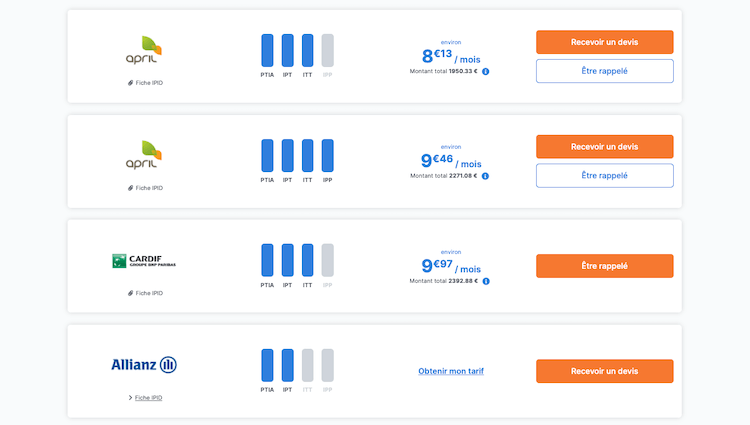Open paperclip Fiche IPID under Cardif
Screen dimensions: 750x425
(145, 293)
